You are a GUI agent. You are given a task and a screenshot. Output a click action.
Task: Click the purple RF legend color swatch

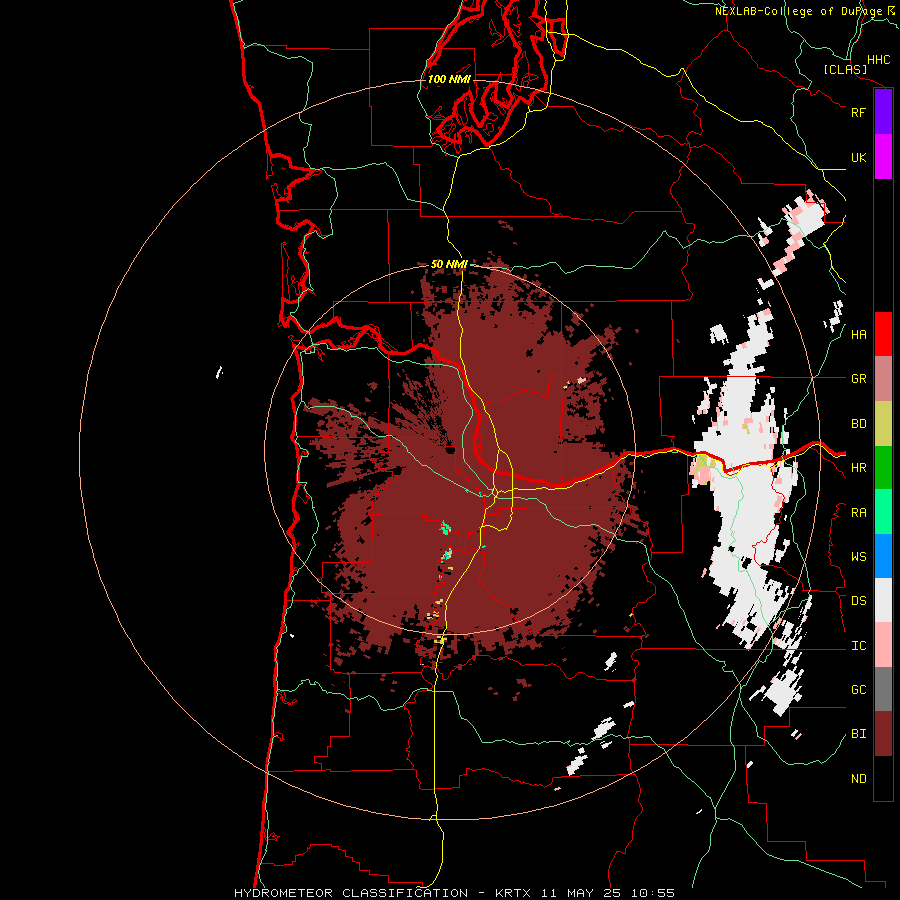[x=883, y=112]
